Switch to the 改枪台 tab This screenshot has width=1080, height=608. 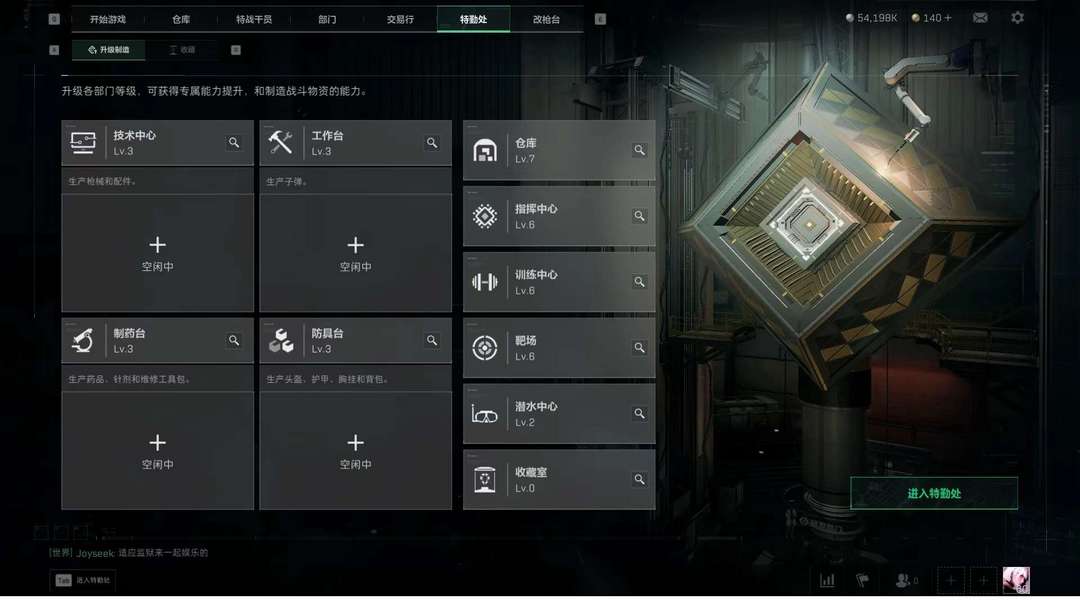point(546,19)
